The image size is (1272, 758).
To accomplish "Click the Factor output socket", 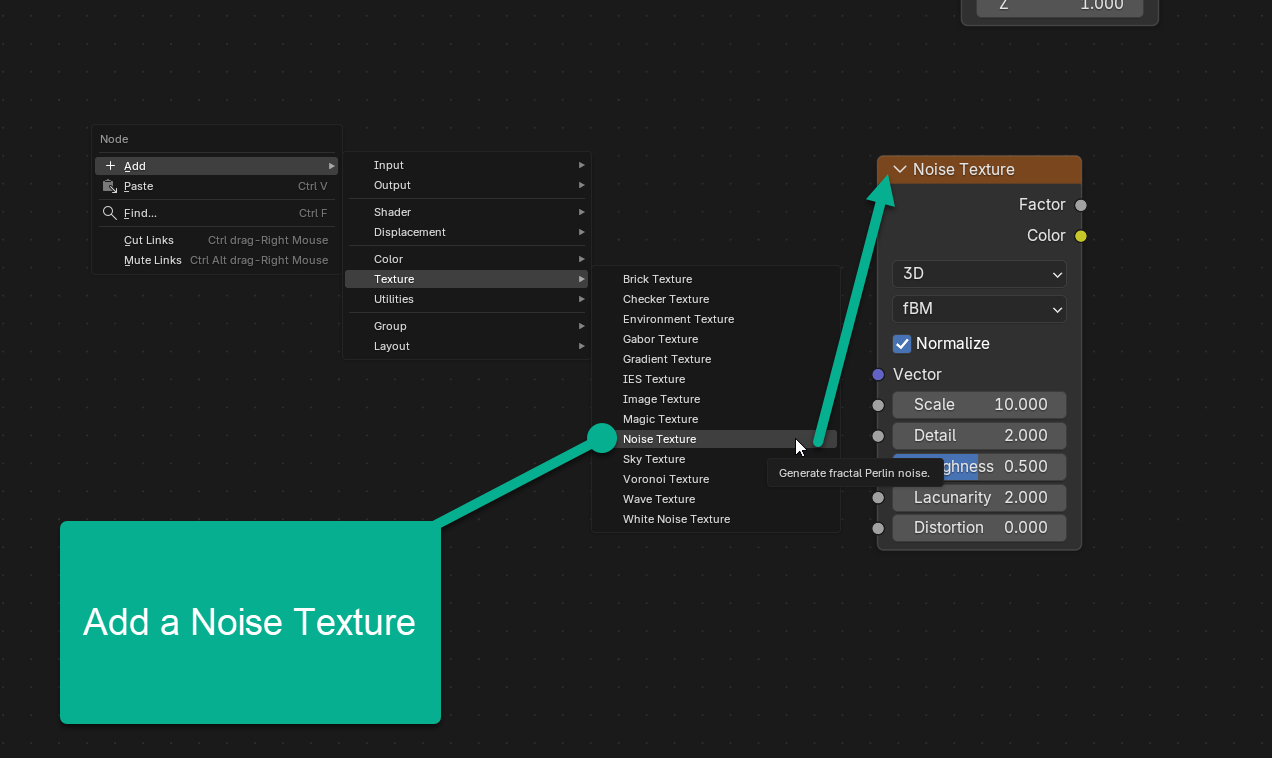I will click(x=1080, y=205).
